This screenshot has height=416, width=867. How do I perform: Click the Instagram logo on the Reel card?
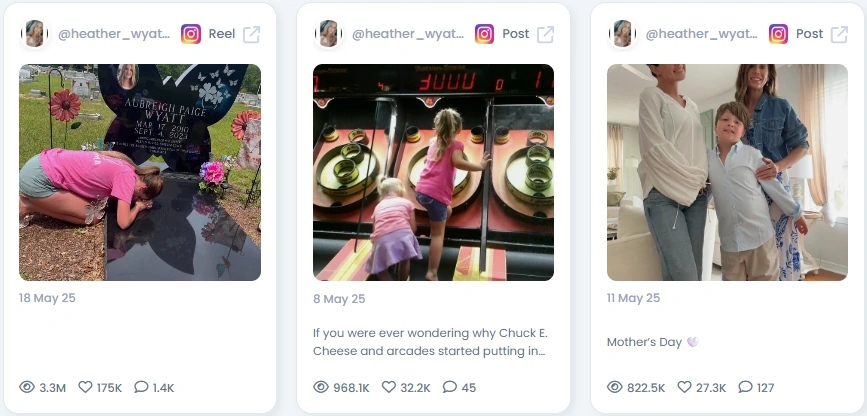(x=191, y=34)
